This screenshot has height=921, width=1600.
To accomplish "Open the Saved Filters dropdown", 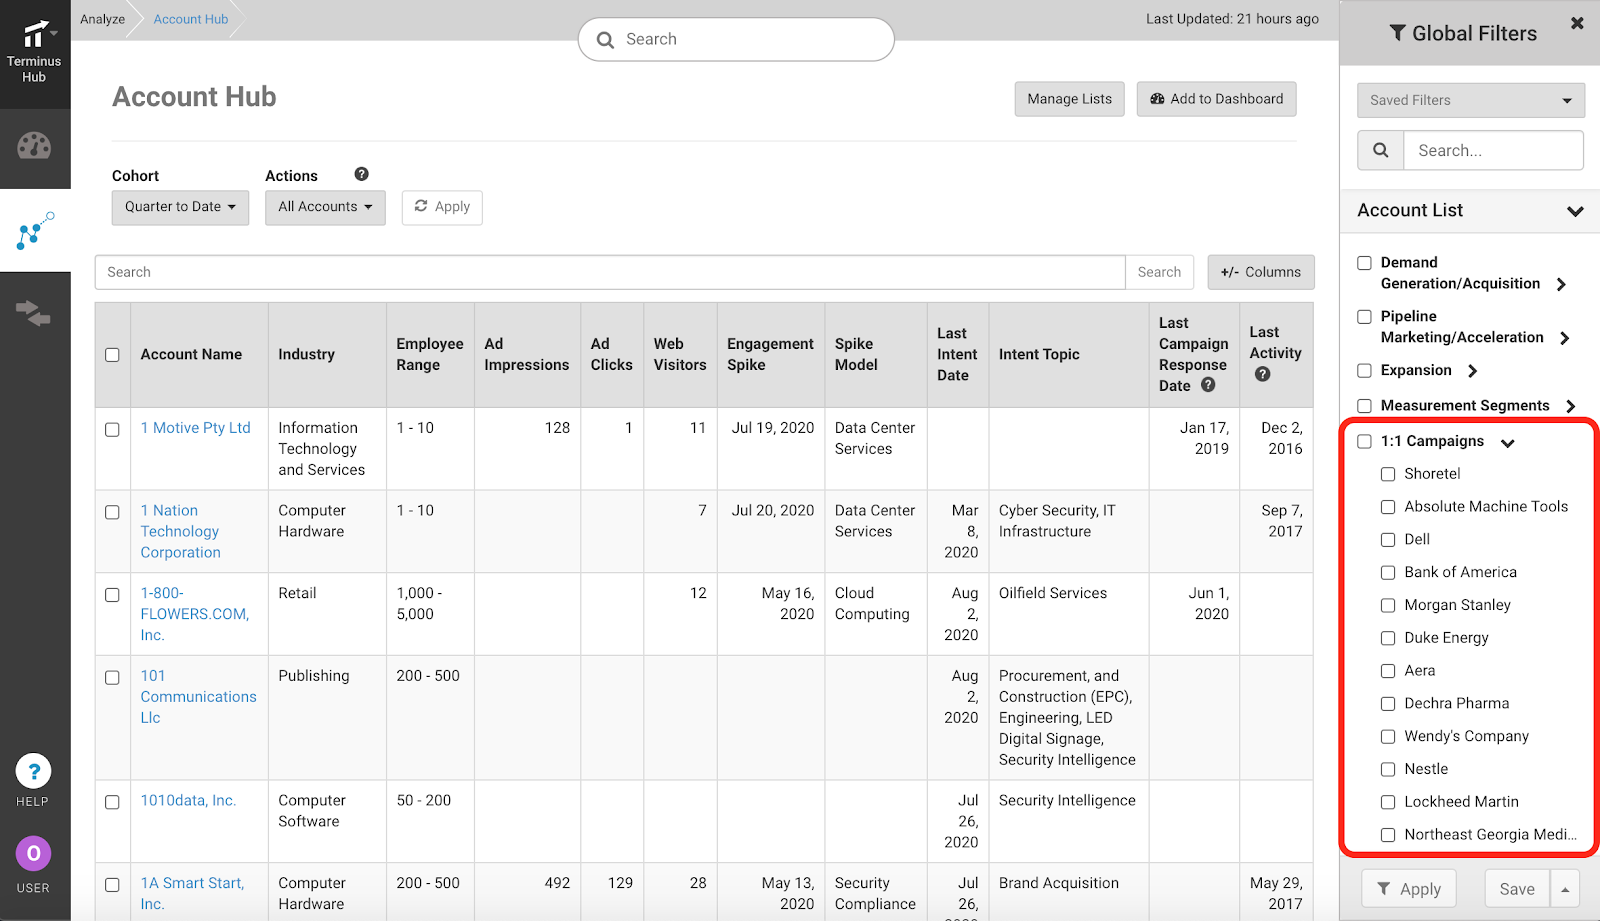I will 1471,100.
